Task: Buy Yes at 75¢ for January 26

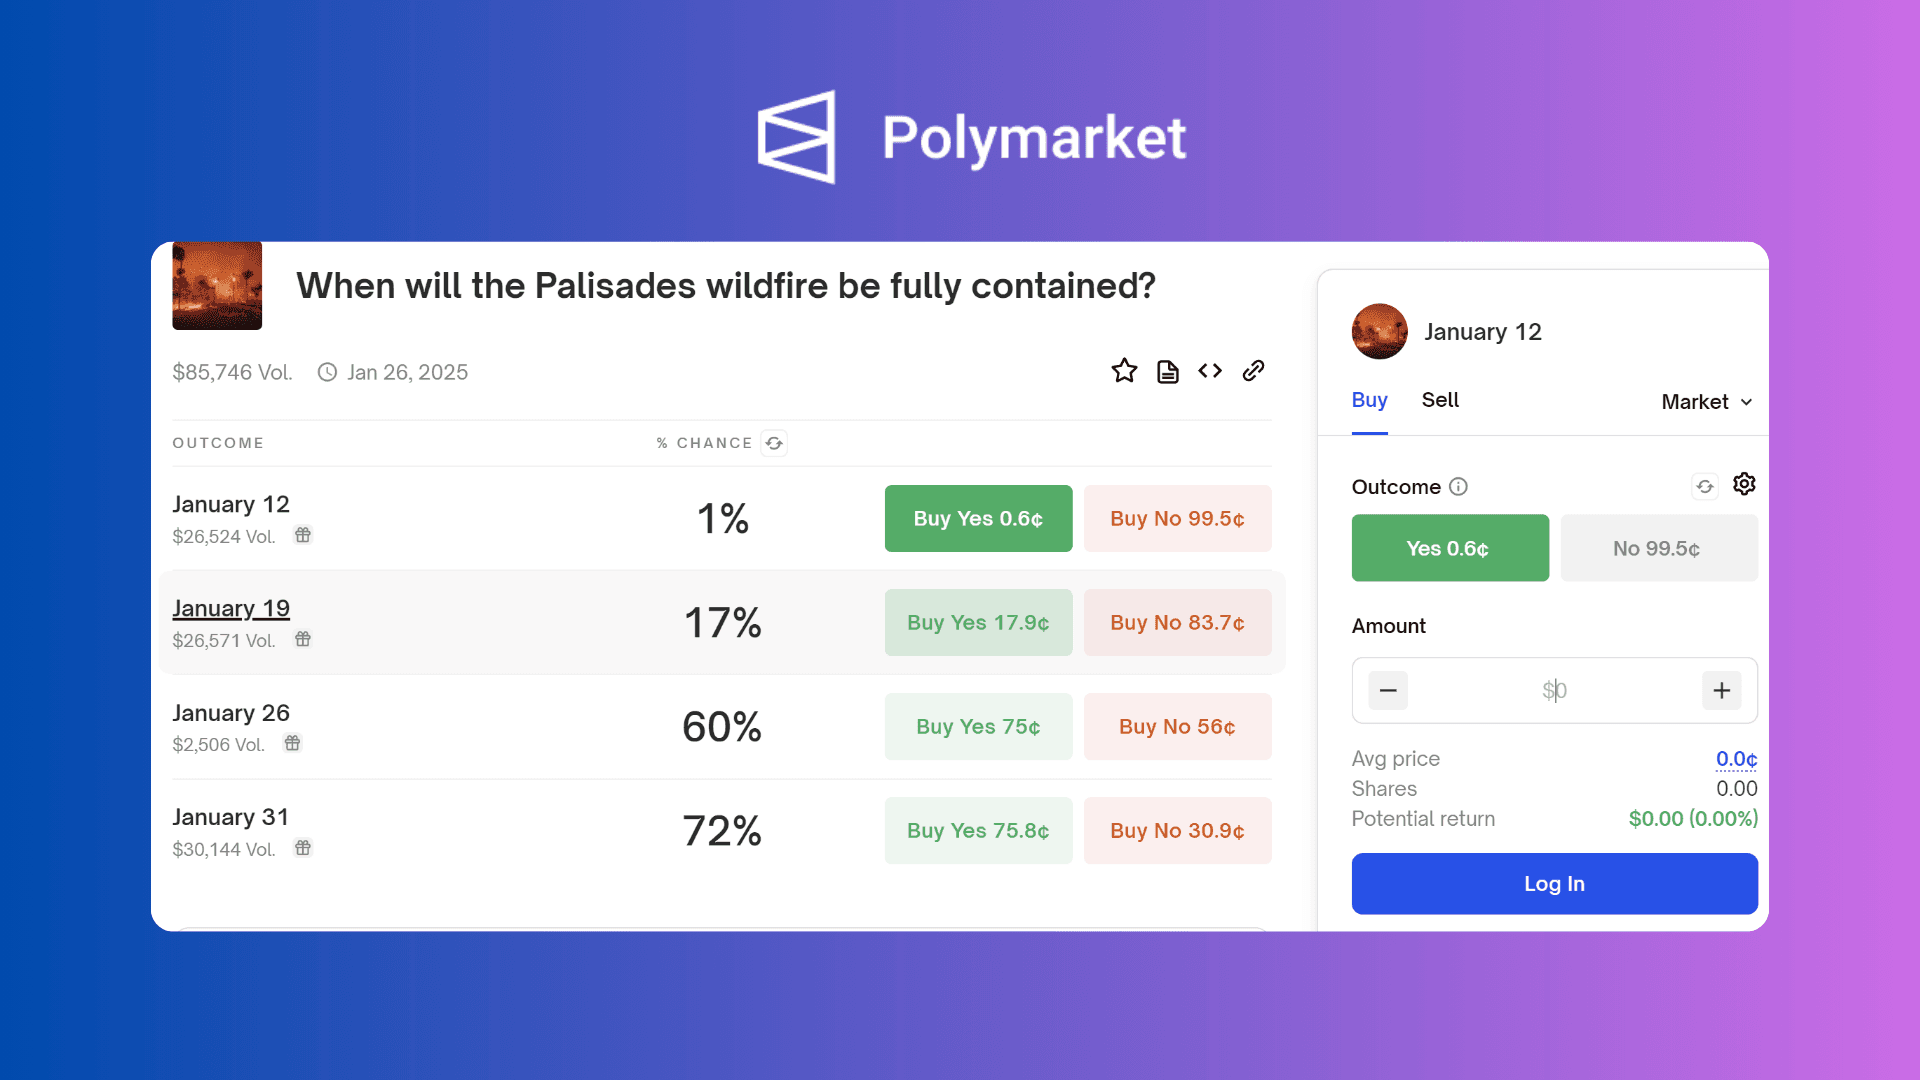Action: click(x=978, y=726)
